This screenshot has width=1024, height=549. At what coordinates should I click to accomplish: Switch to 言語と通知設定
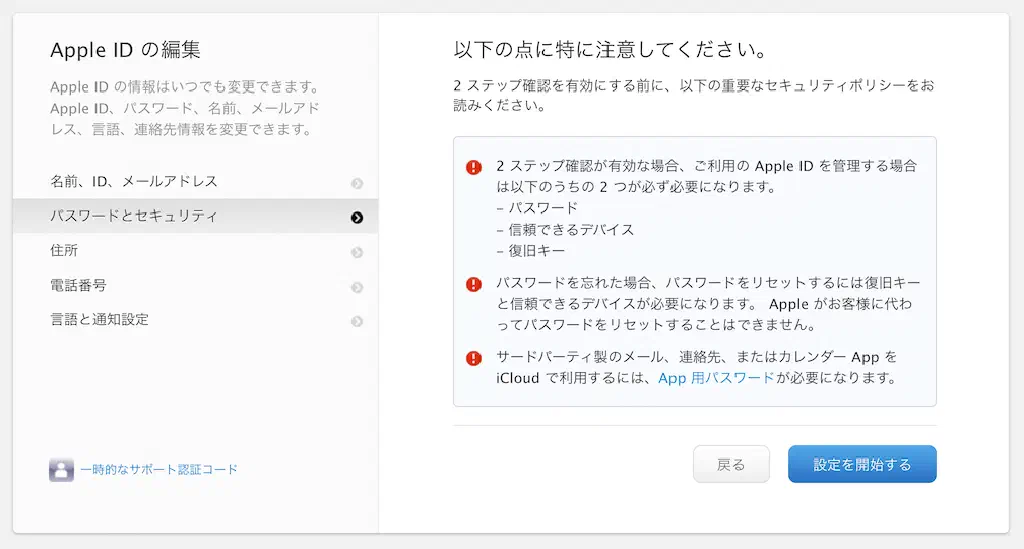tap(99, 320)
